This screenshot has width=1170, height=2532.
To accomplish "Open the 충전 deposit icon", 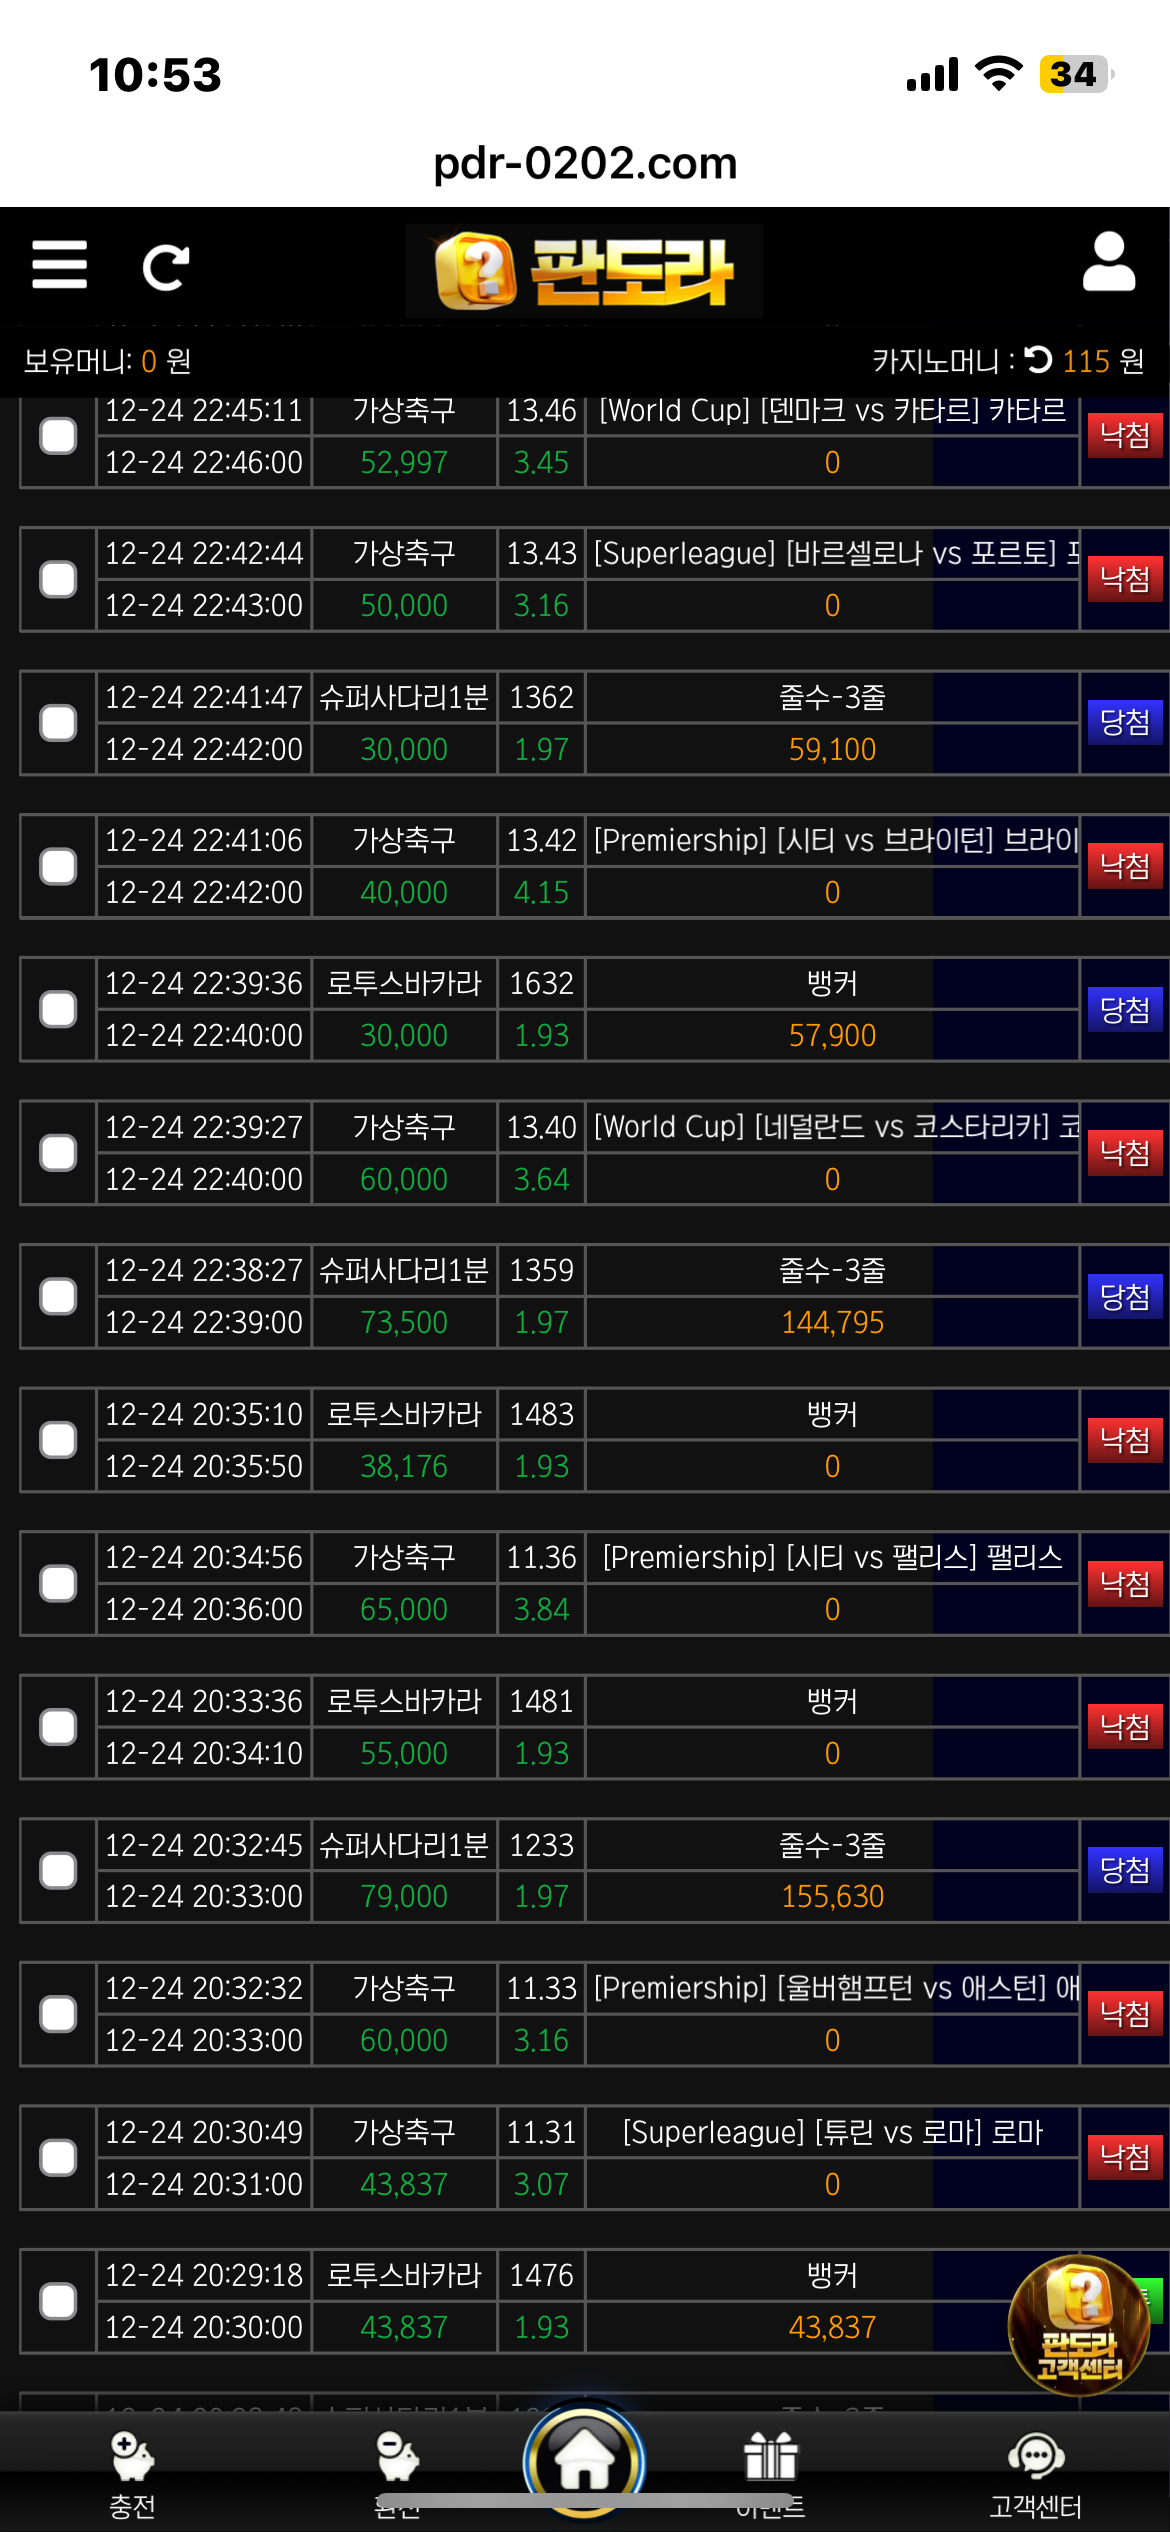I will 132,2472.
